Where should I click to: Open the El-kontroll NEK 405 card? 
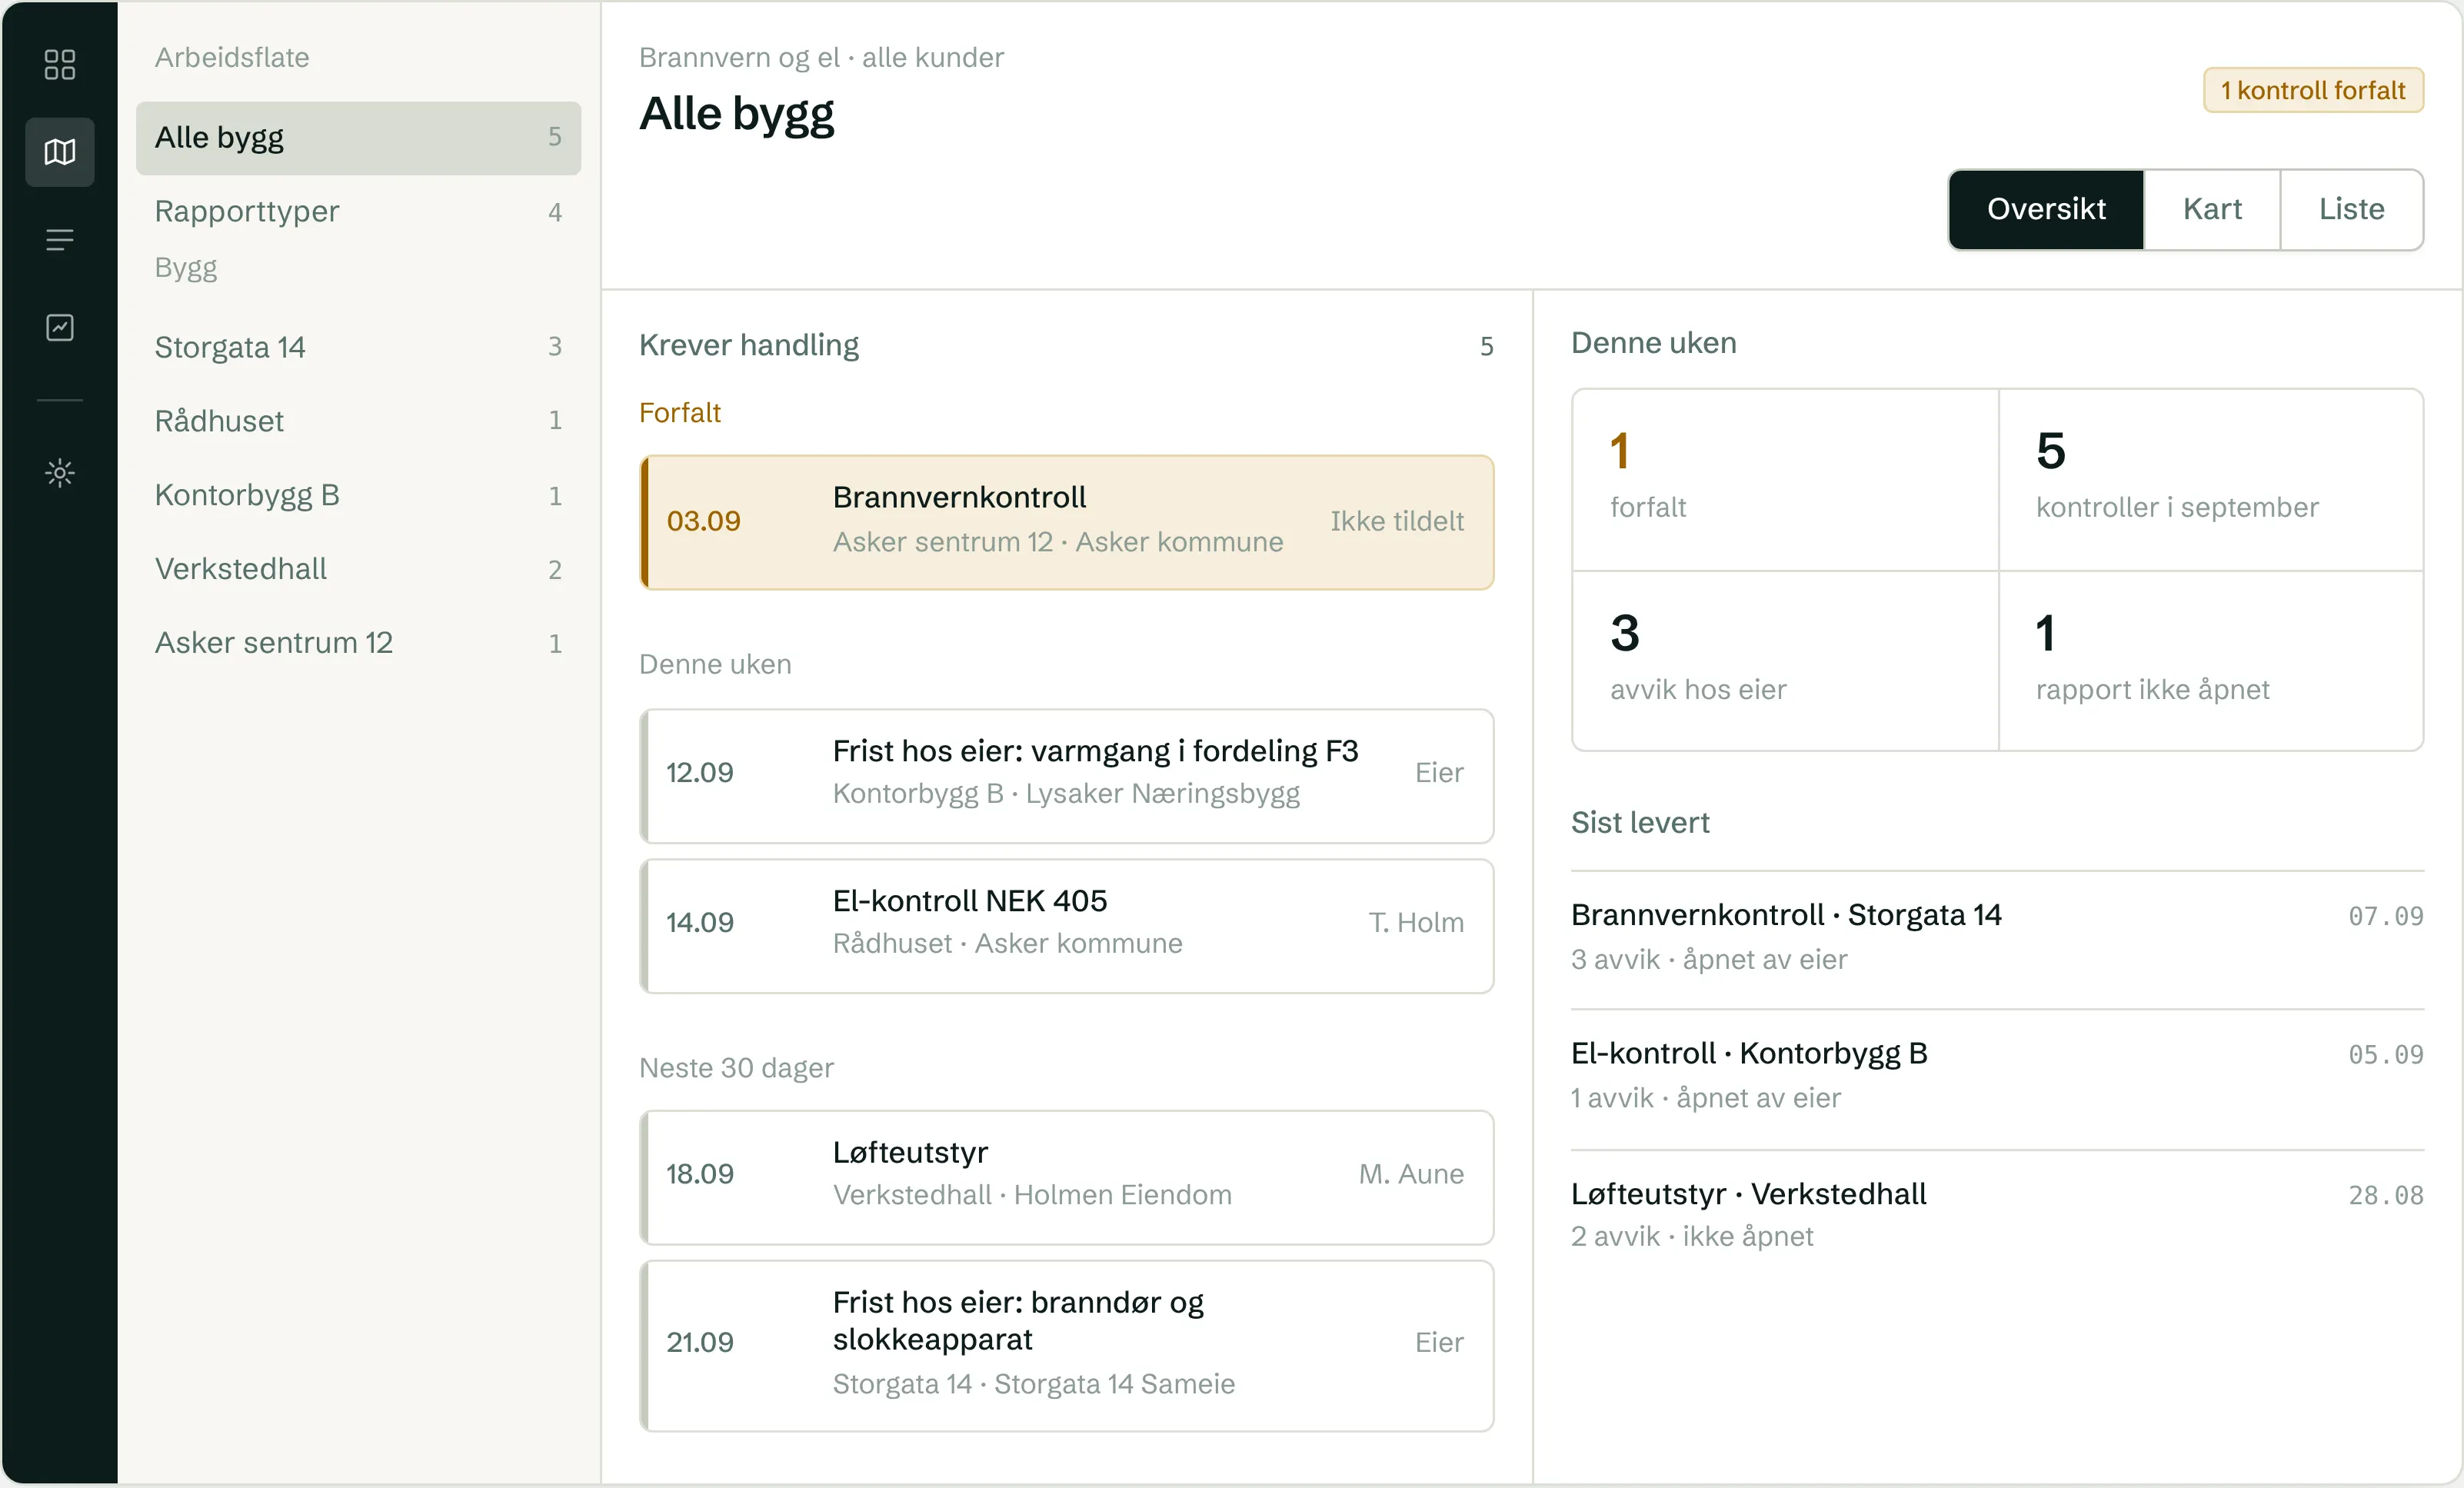point(1067,926)
